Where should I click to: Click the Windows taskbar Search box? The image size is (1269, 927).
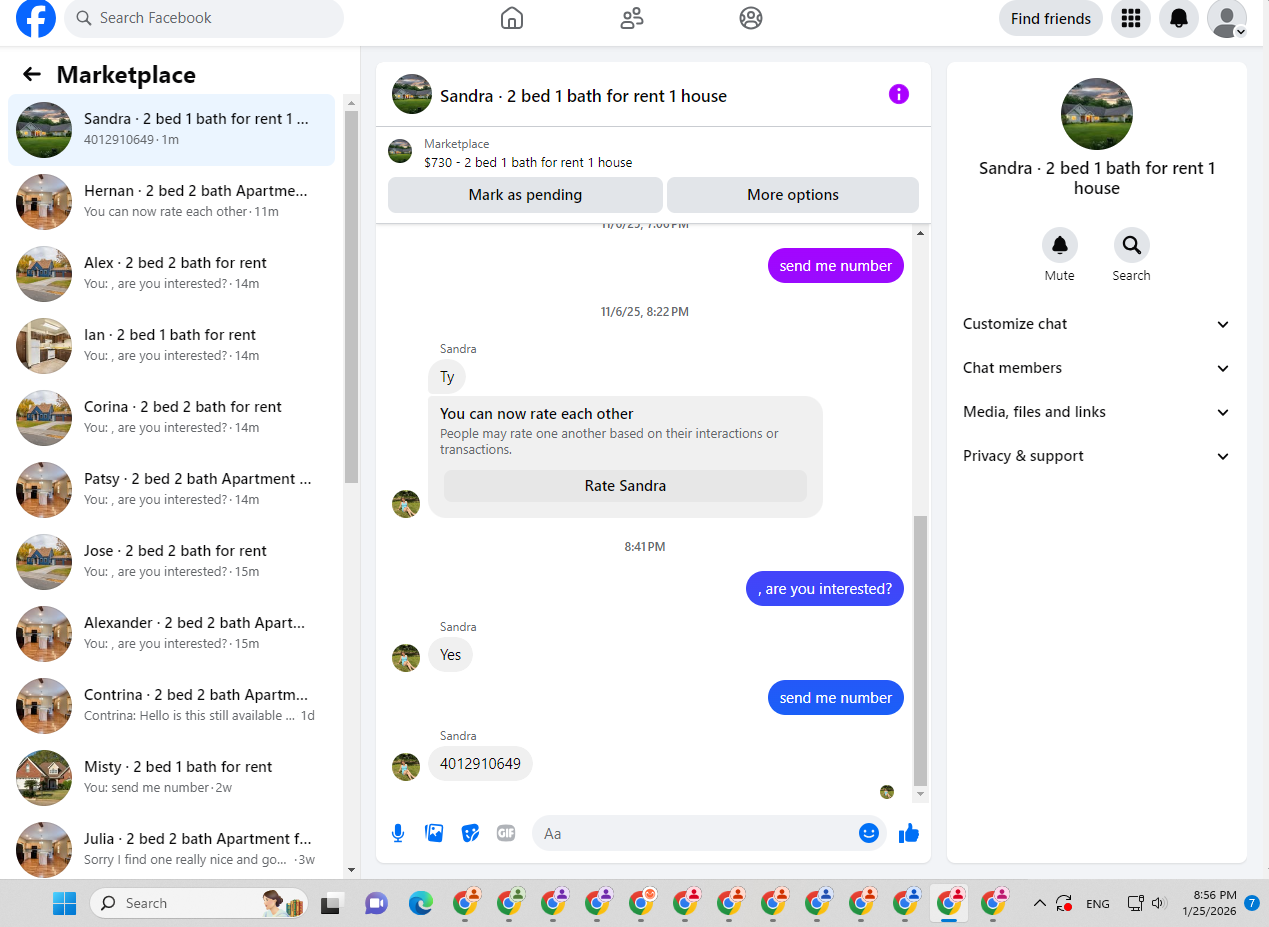[198, 904]
